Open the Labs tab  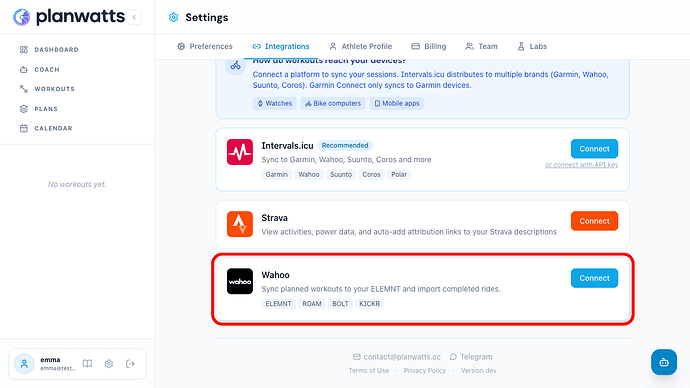pos(532,46)
